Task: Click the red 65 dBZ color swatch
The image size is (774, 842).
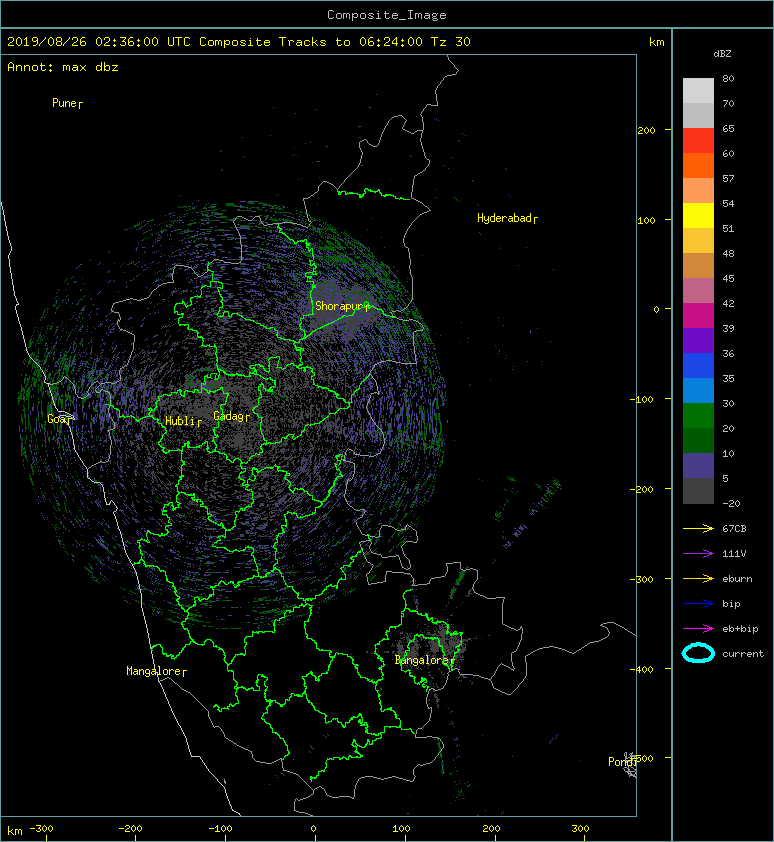Action: coord(698,141)
